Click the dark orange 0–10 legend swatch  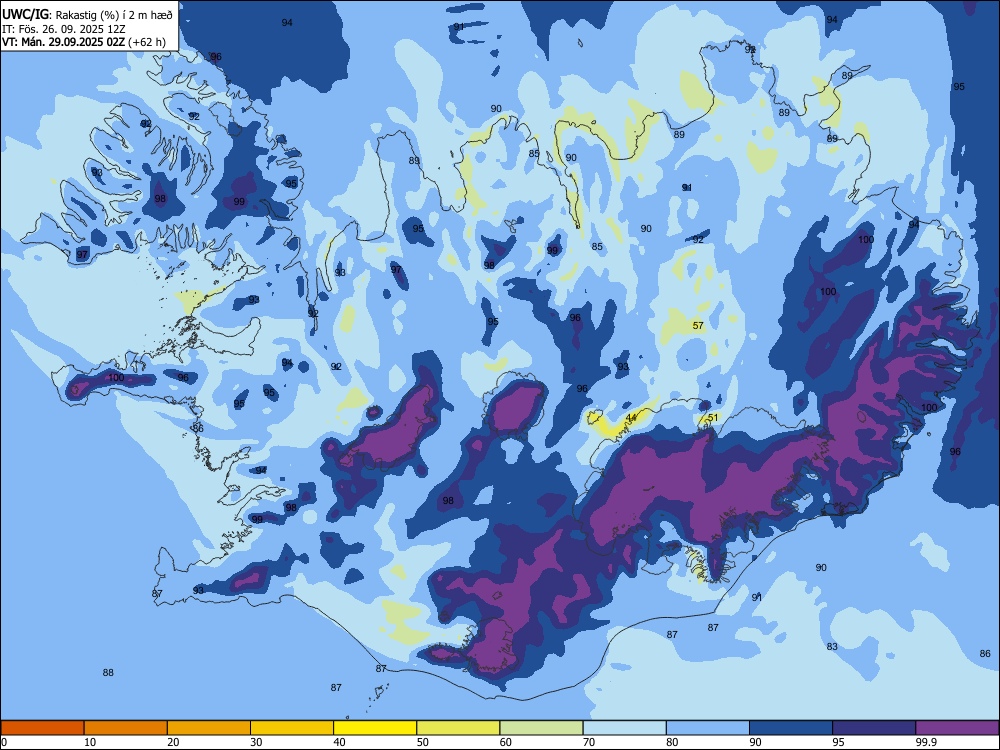[42, 728]
